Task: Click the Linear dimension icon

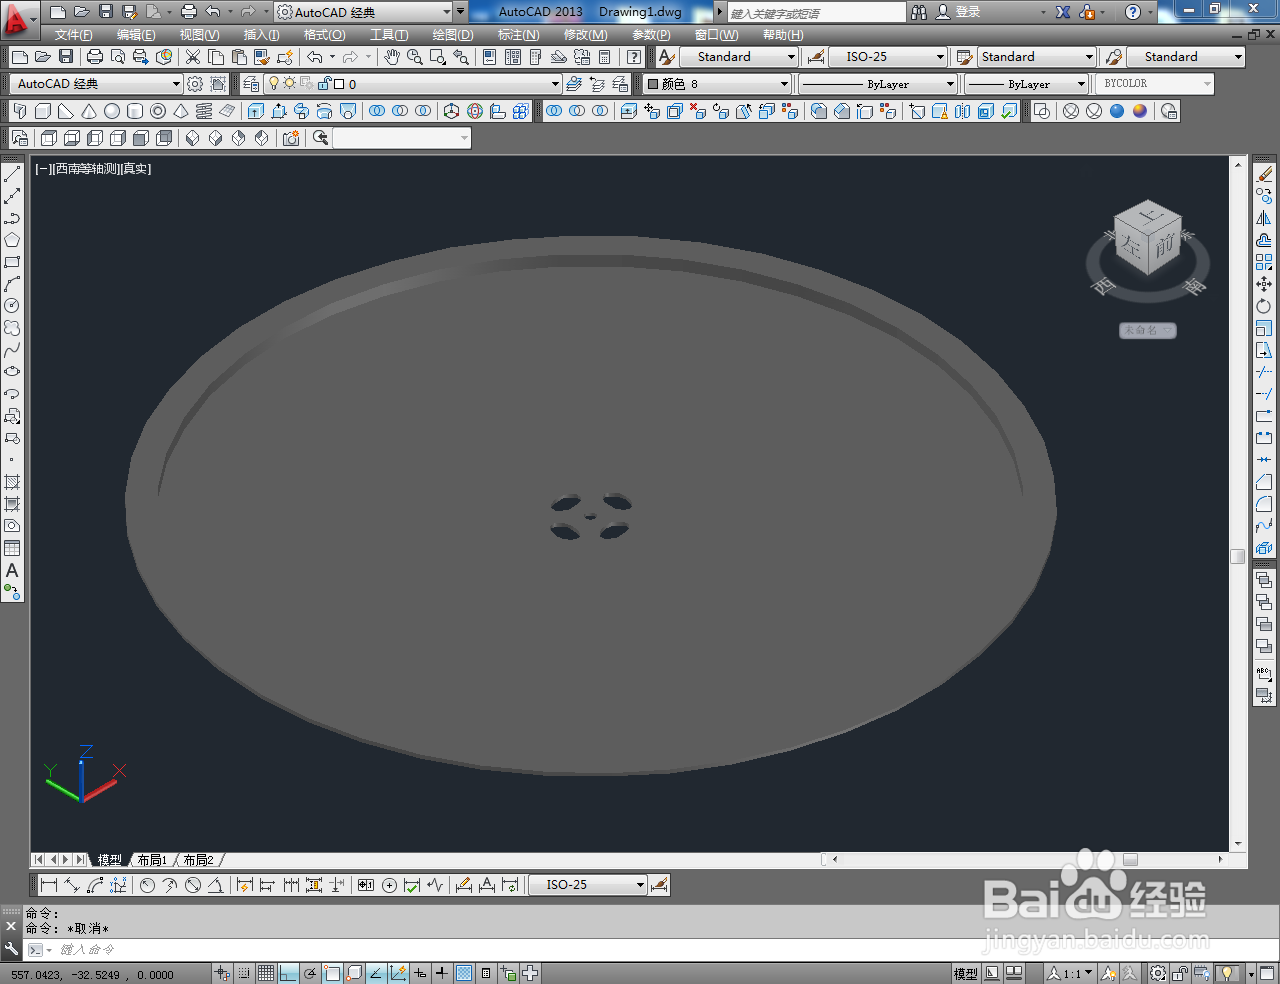Action: click(x=48, y=885)
